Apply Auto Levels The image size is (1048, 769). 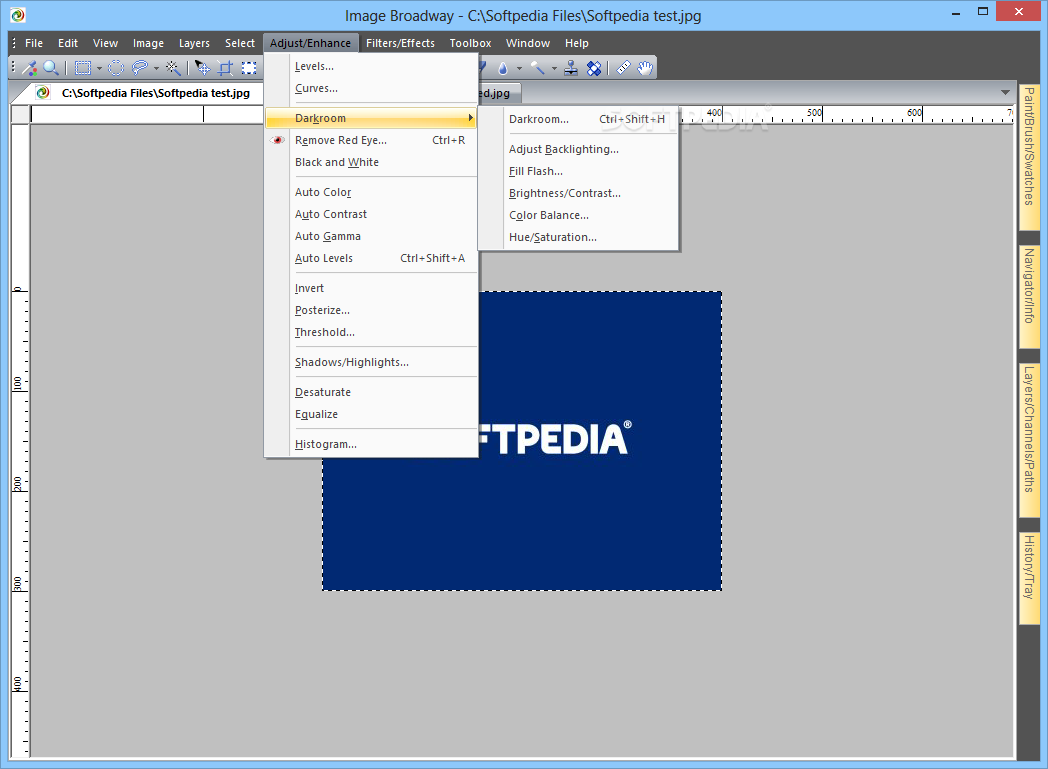(x=371, y=259)
